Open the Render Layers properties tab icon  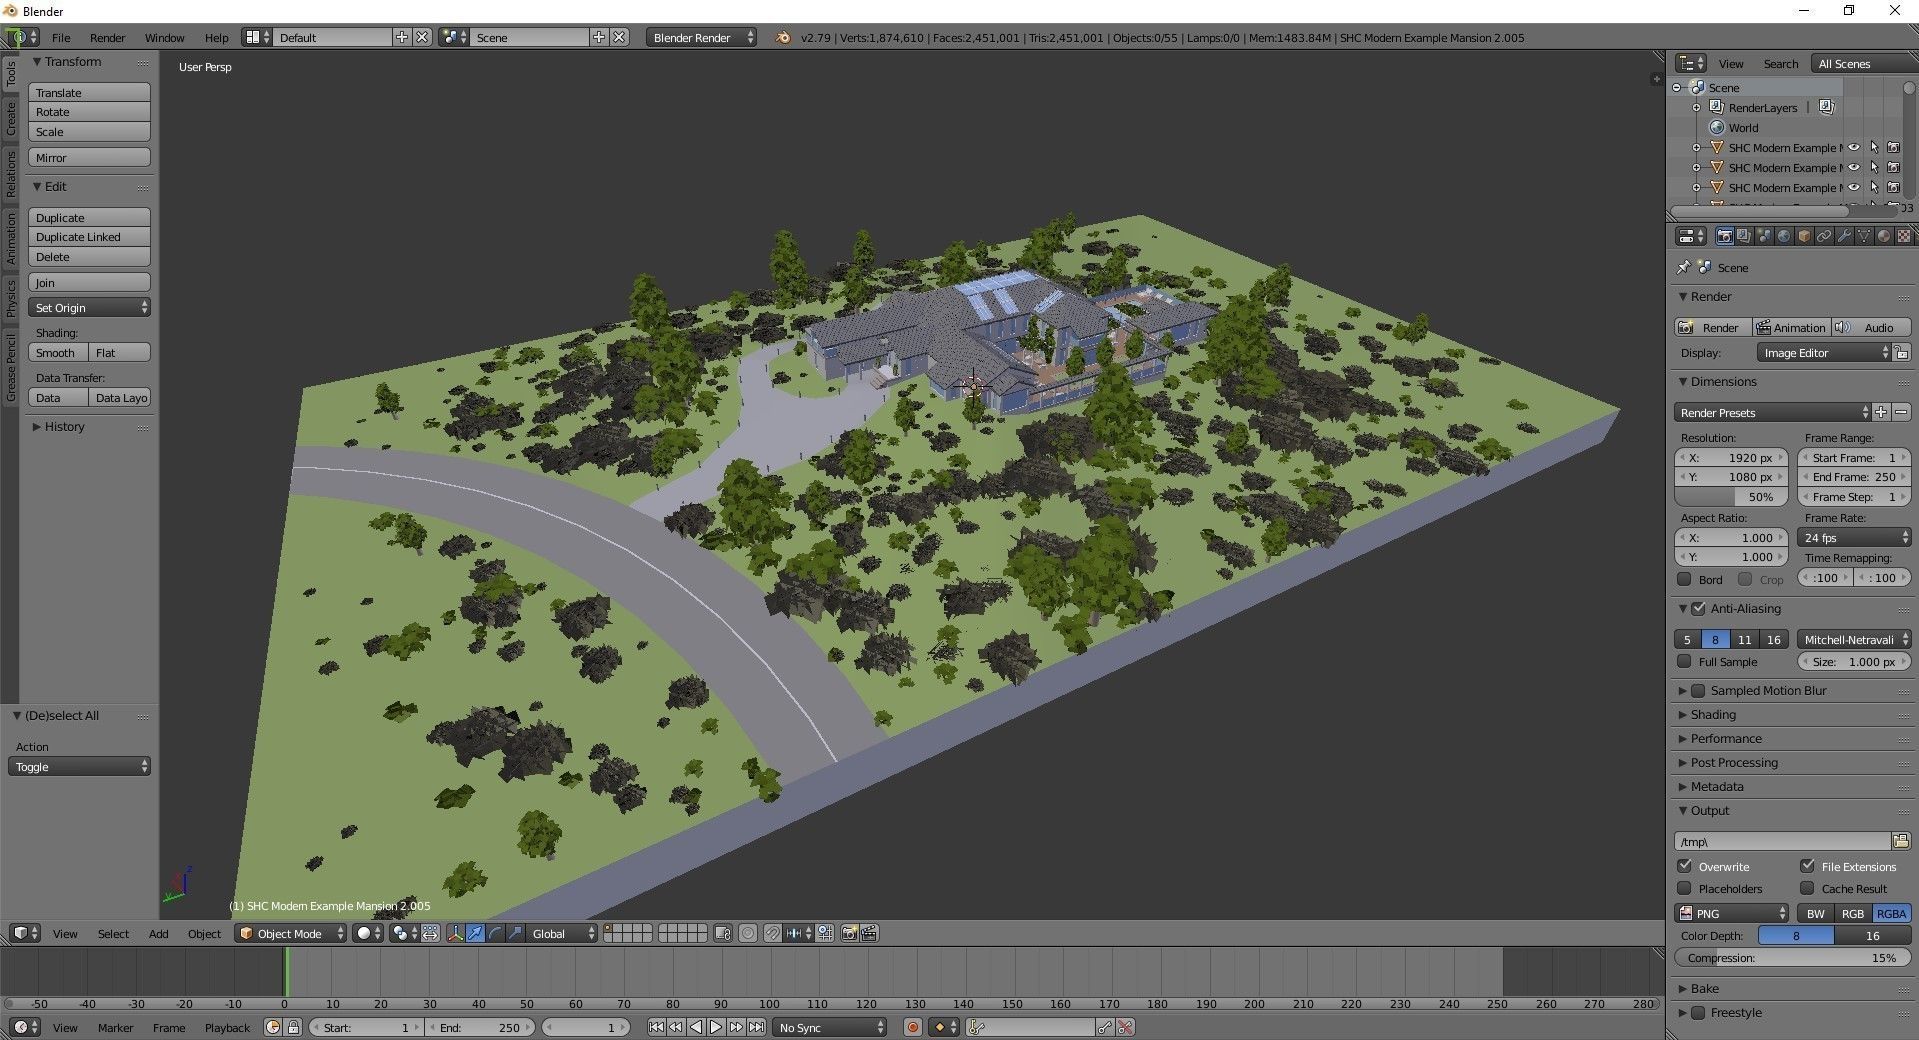(x=1744, y=236)
